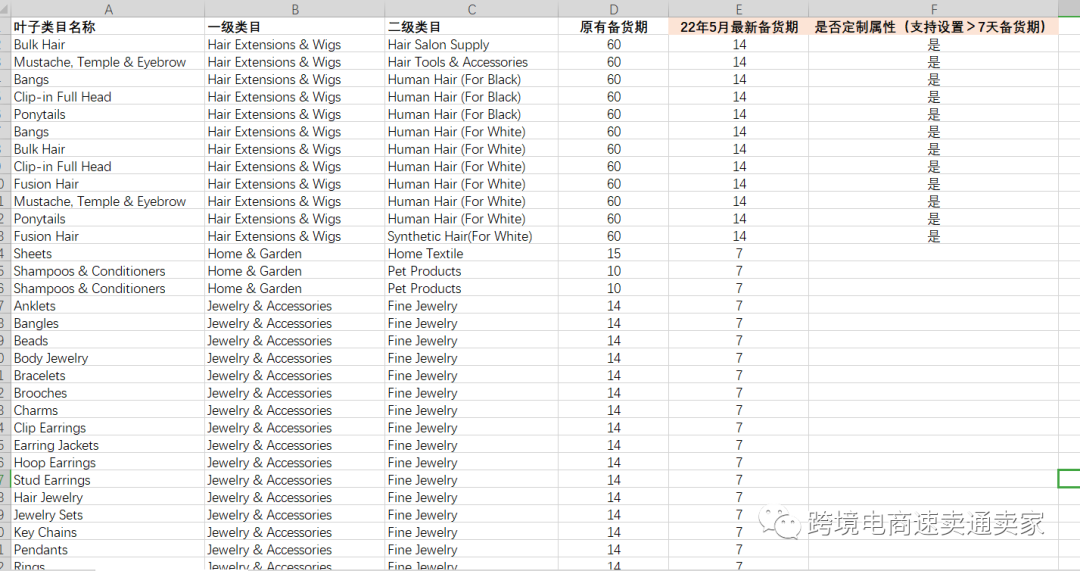
Task: Select the Body Jewelry cell
Action: point(108,358)
